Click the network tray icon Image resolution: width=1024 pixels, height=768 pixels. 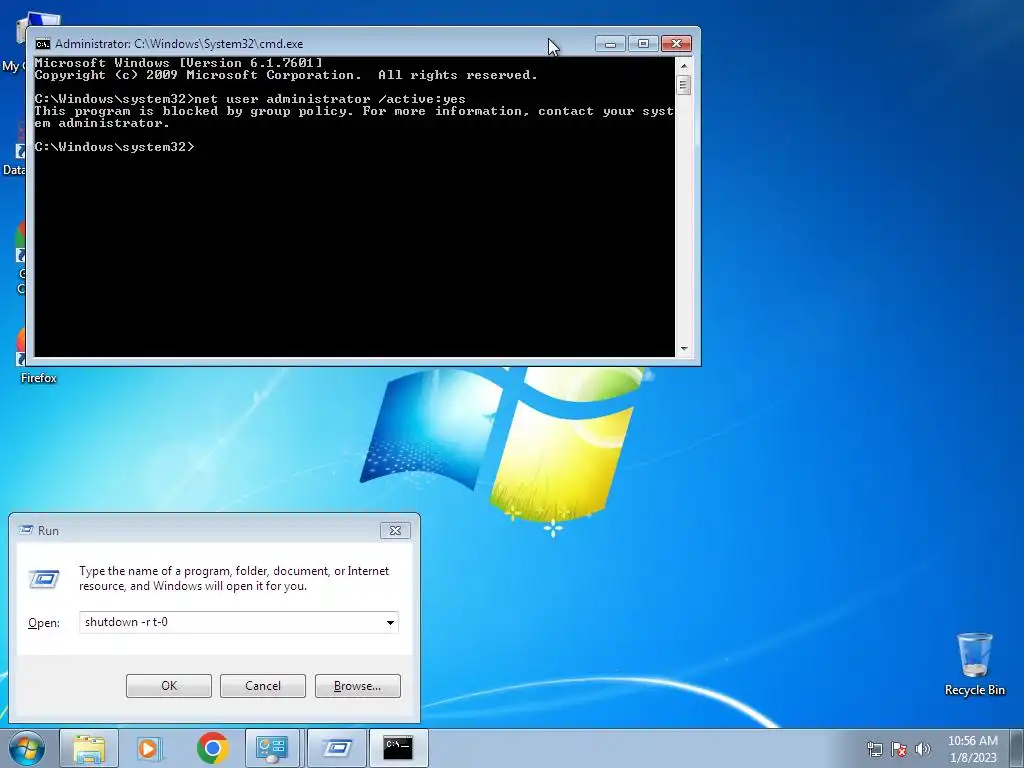pos(874,749)
